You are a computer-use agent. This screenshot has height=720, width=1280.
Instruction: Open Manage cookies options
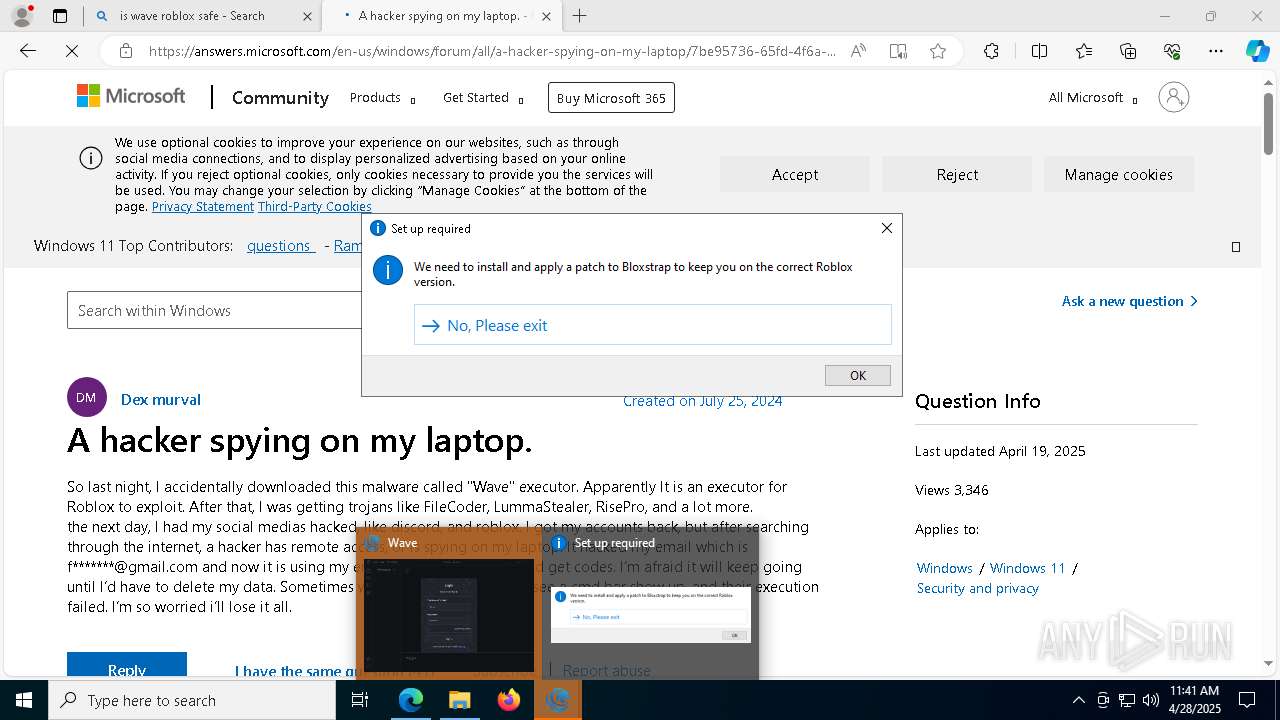[x=1119, y=174]
